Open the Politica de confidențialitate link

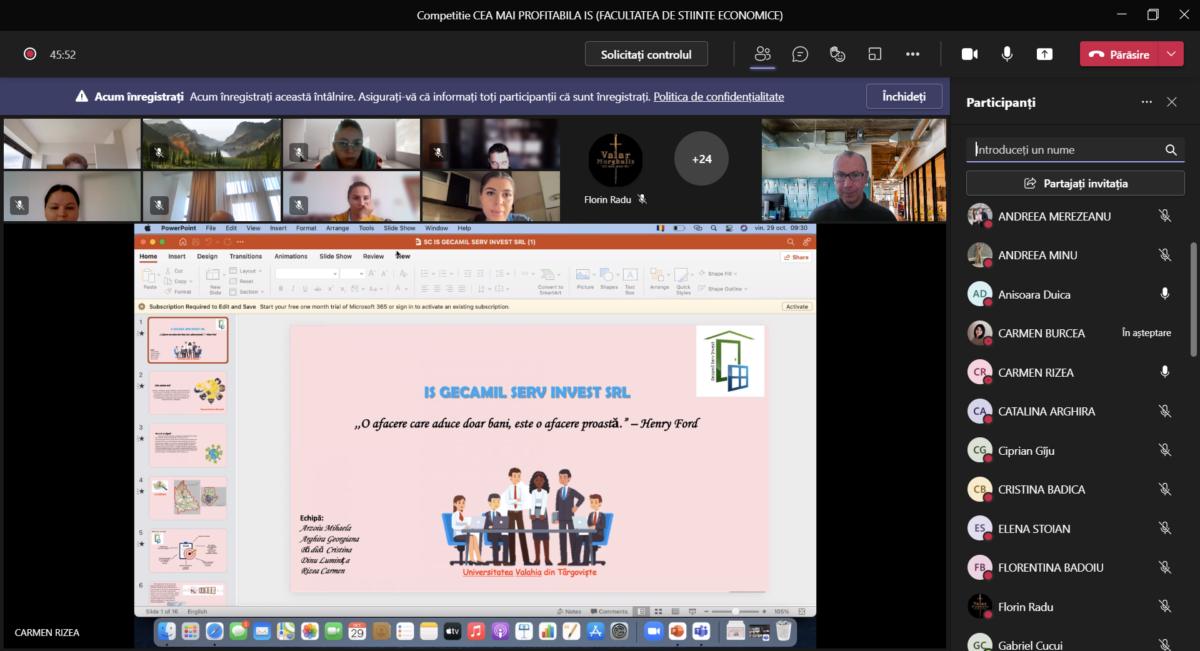(718, 97)
